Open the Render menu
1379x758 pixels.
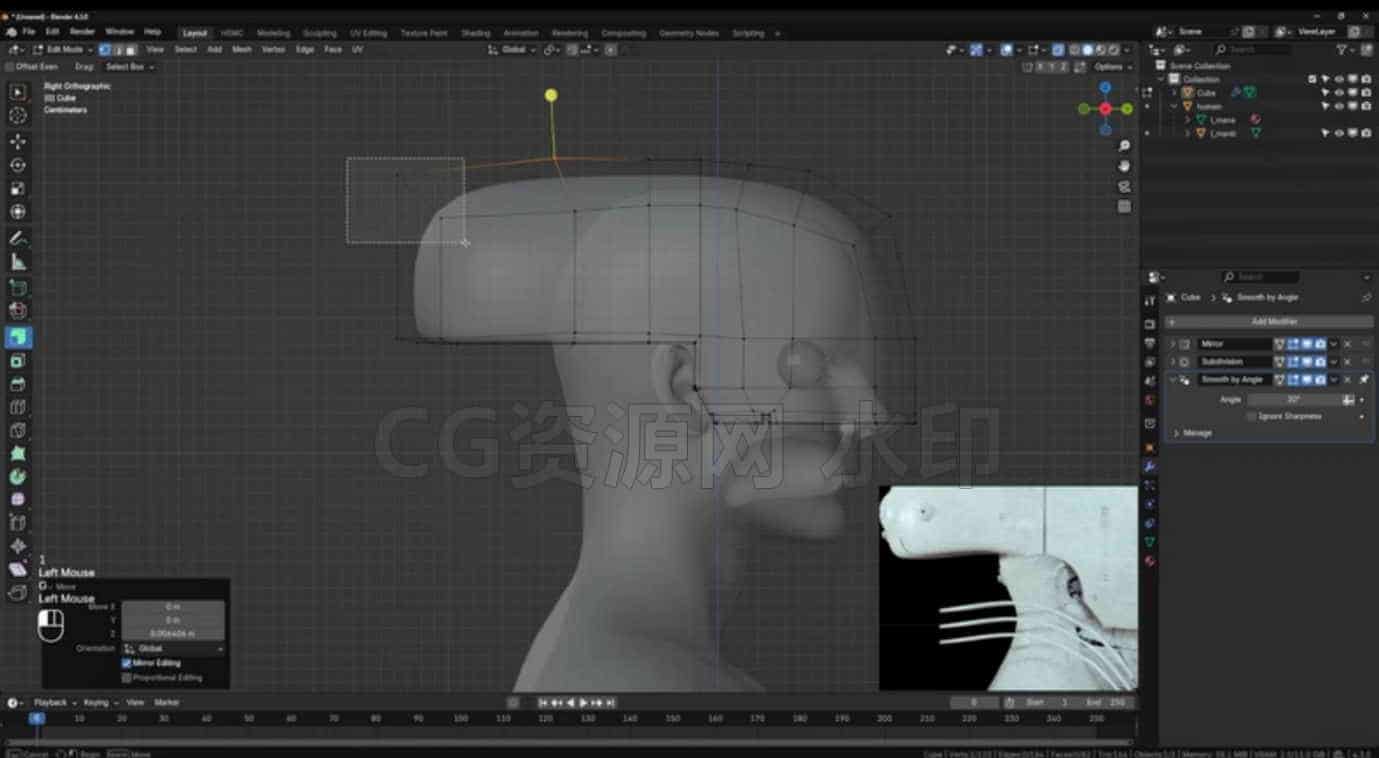(x=82, y=32)
